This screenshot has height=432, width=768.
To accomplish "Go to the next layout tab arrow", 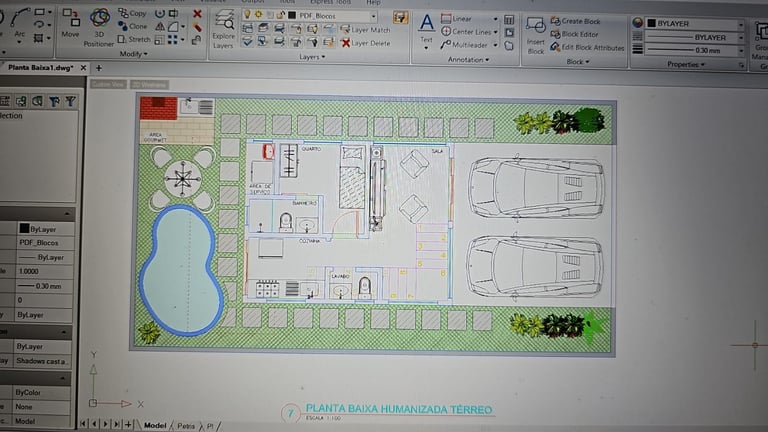I will (105, 424).
